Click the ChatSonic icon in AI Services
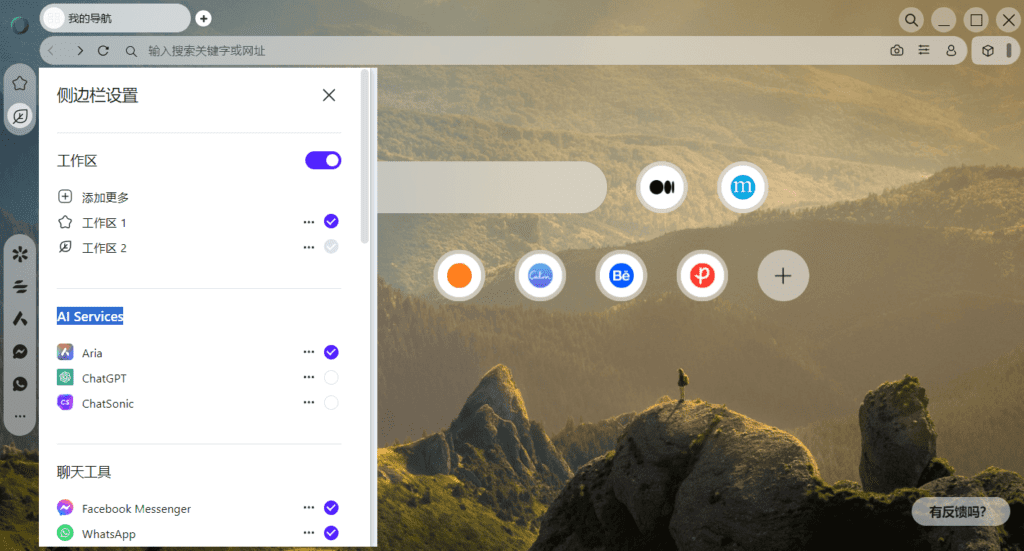This screenshot has height=551, width=1024. pyautogui.click(x=65, y=403)
